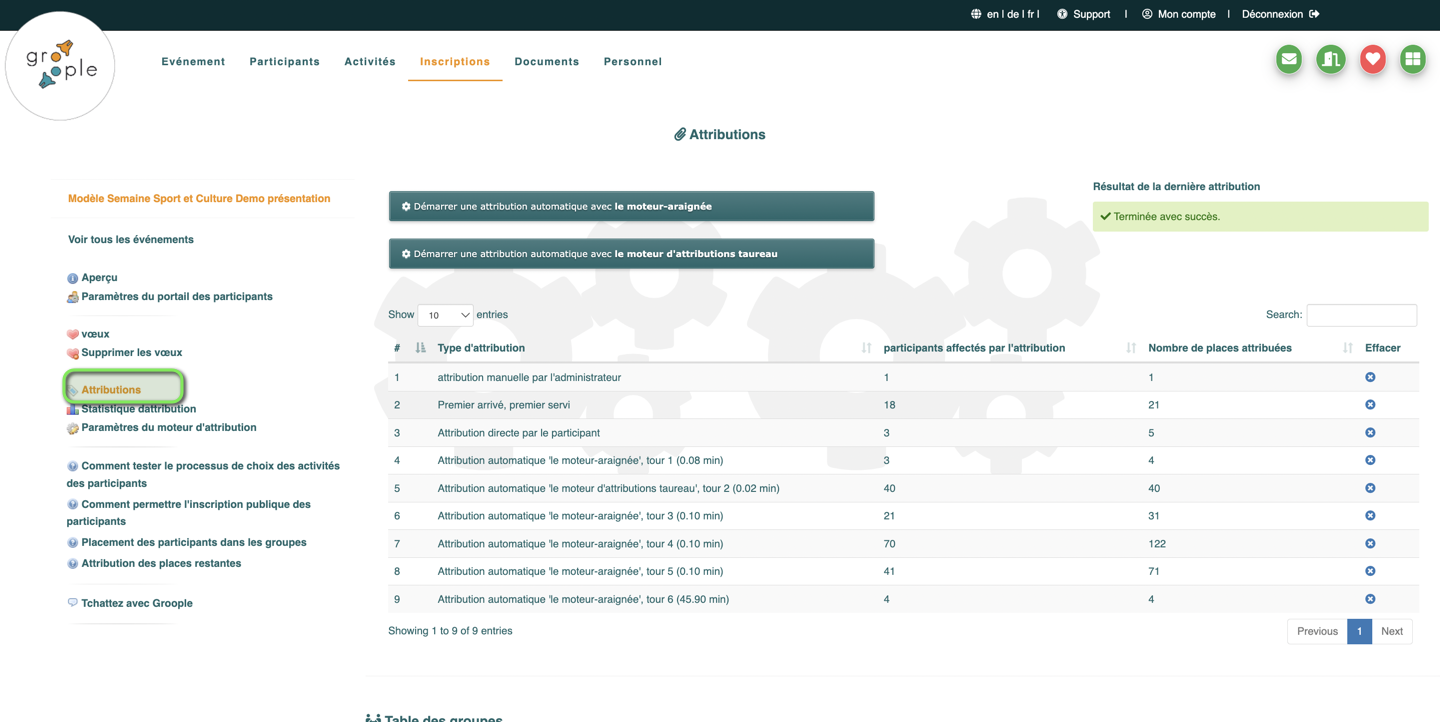Open Aperçu in sidebar
Screen dimensions: 1440x722
click(99, 278)
